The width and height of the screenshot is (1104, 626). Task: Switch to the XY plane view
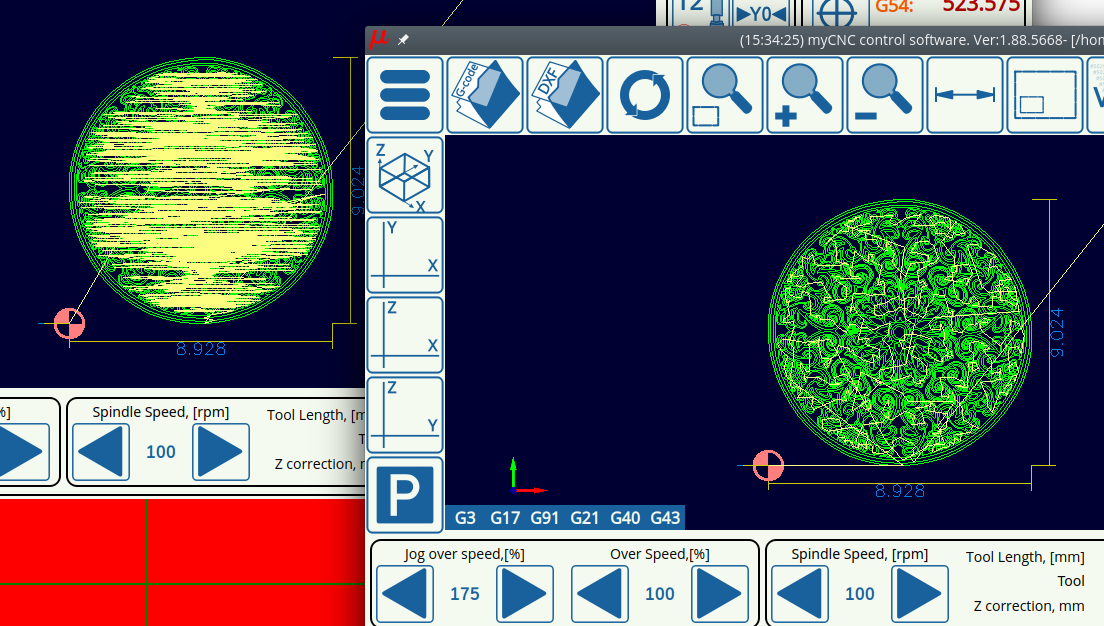[405, 255]
